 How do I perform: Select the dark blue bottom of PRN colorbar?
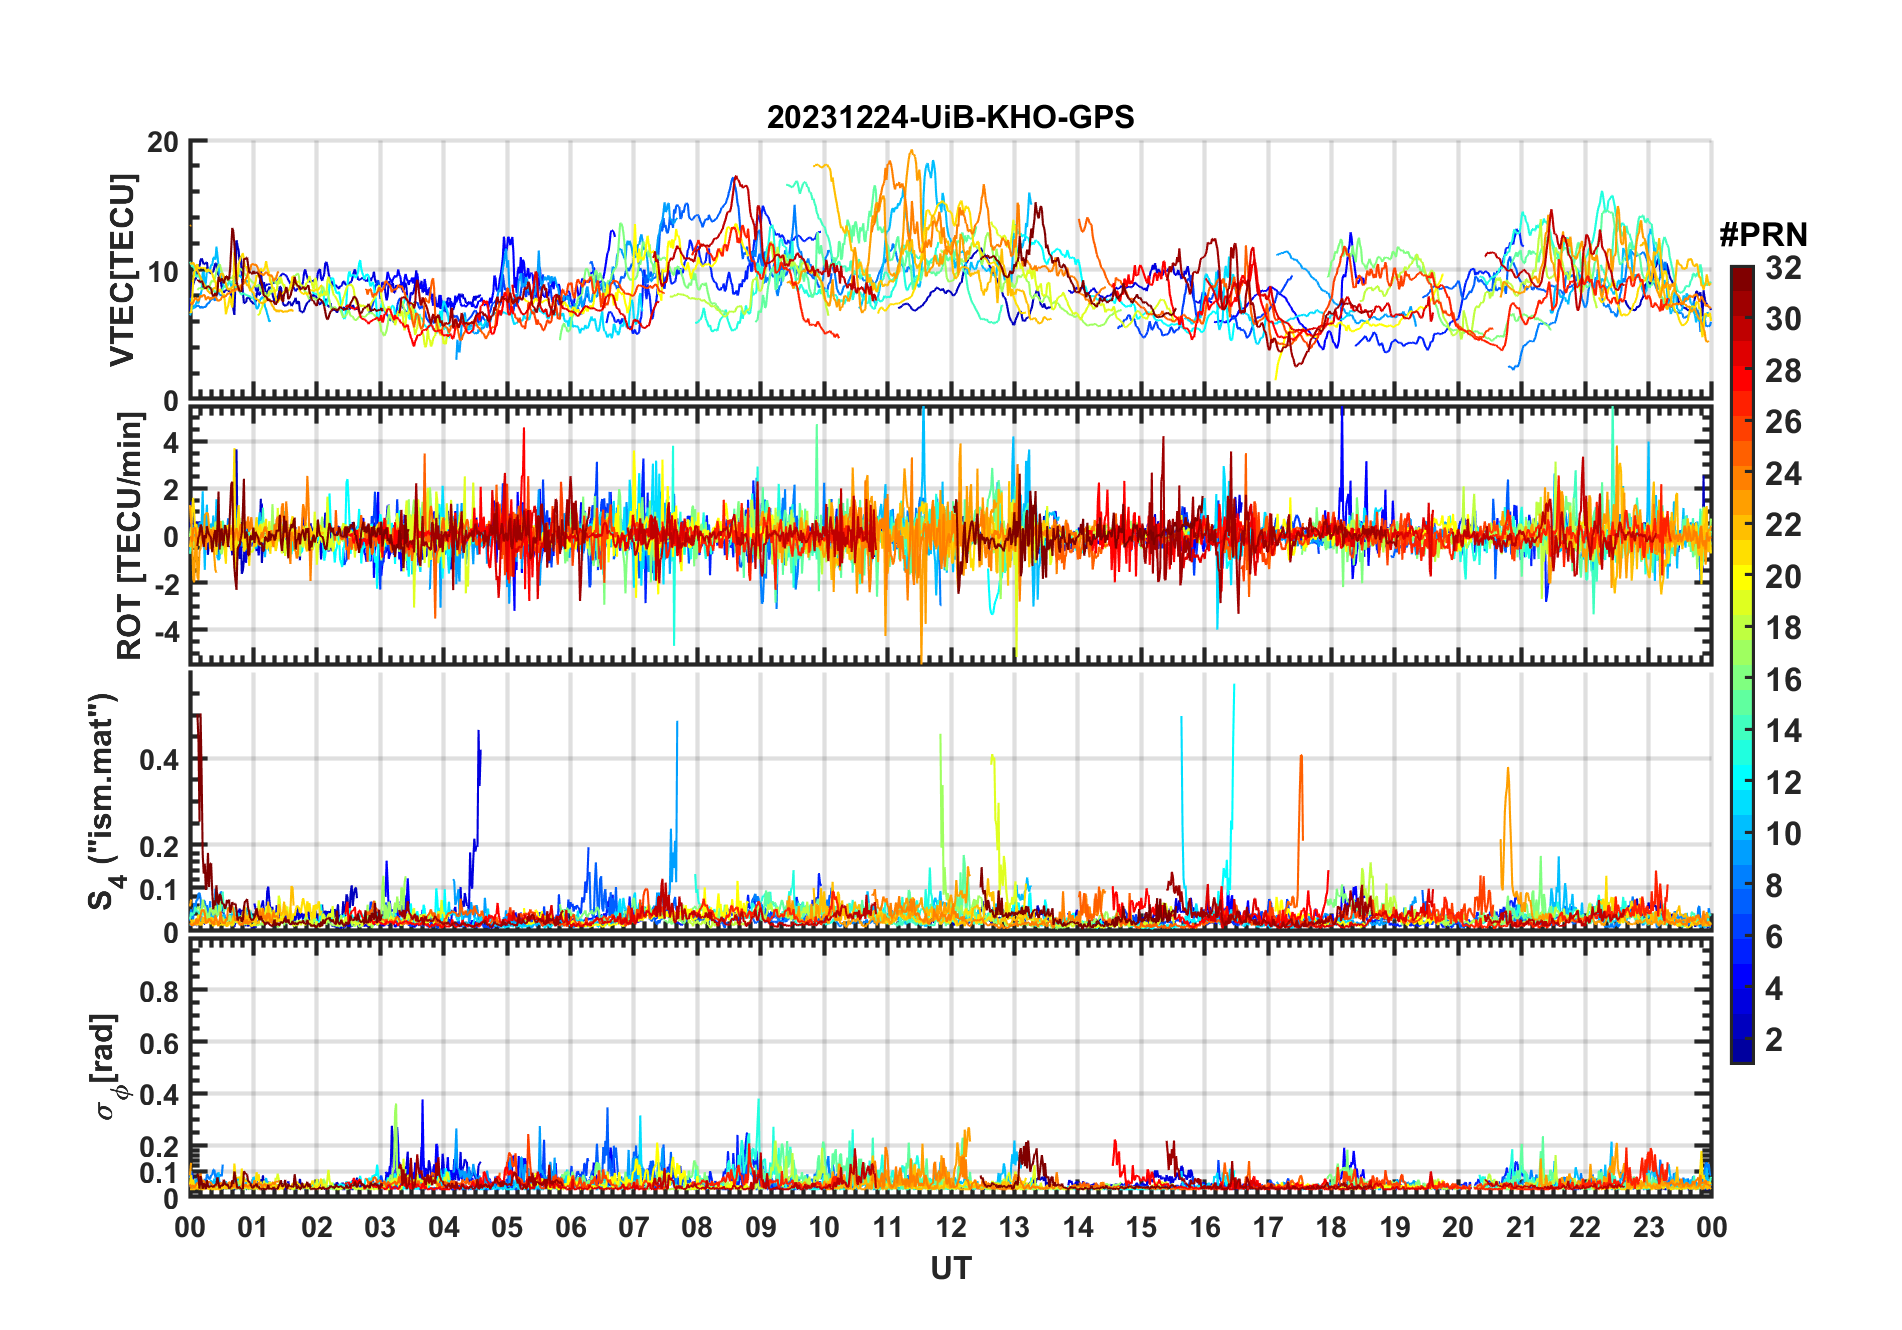pos(1742,1052)
